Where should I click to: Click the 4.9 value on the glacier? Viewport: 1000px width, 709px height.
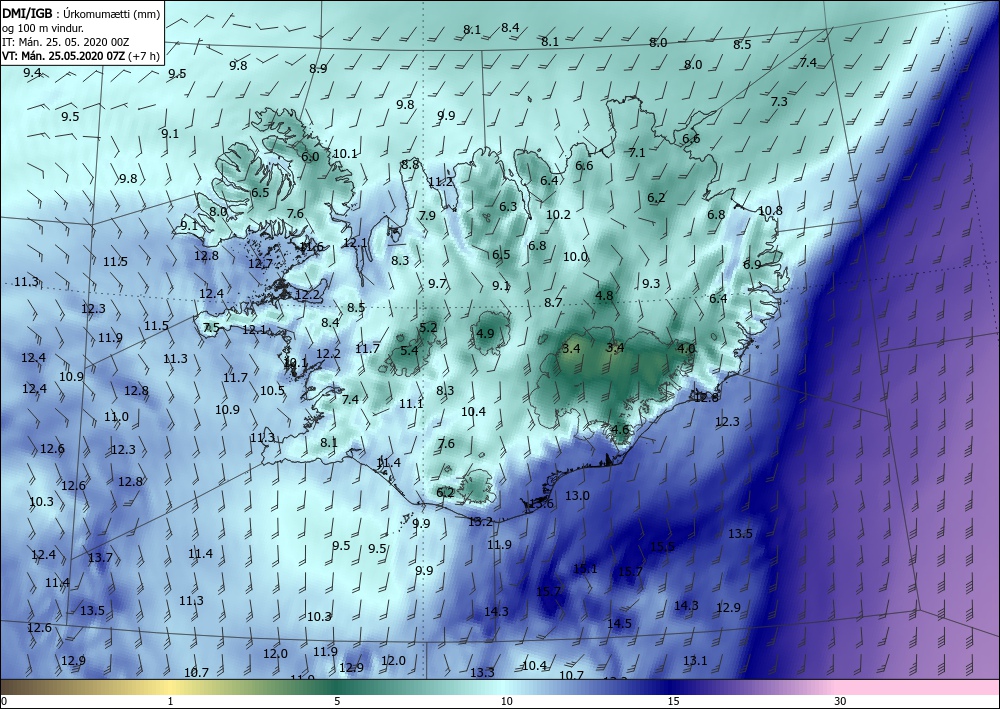485,333
